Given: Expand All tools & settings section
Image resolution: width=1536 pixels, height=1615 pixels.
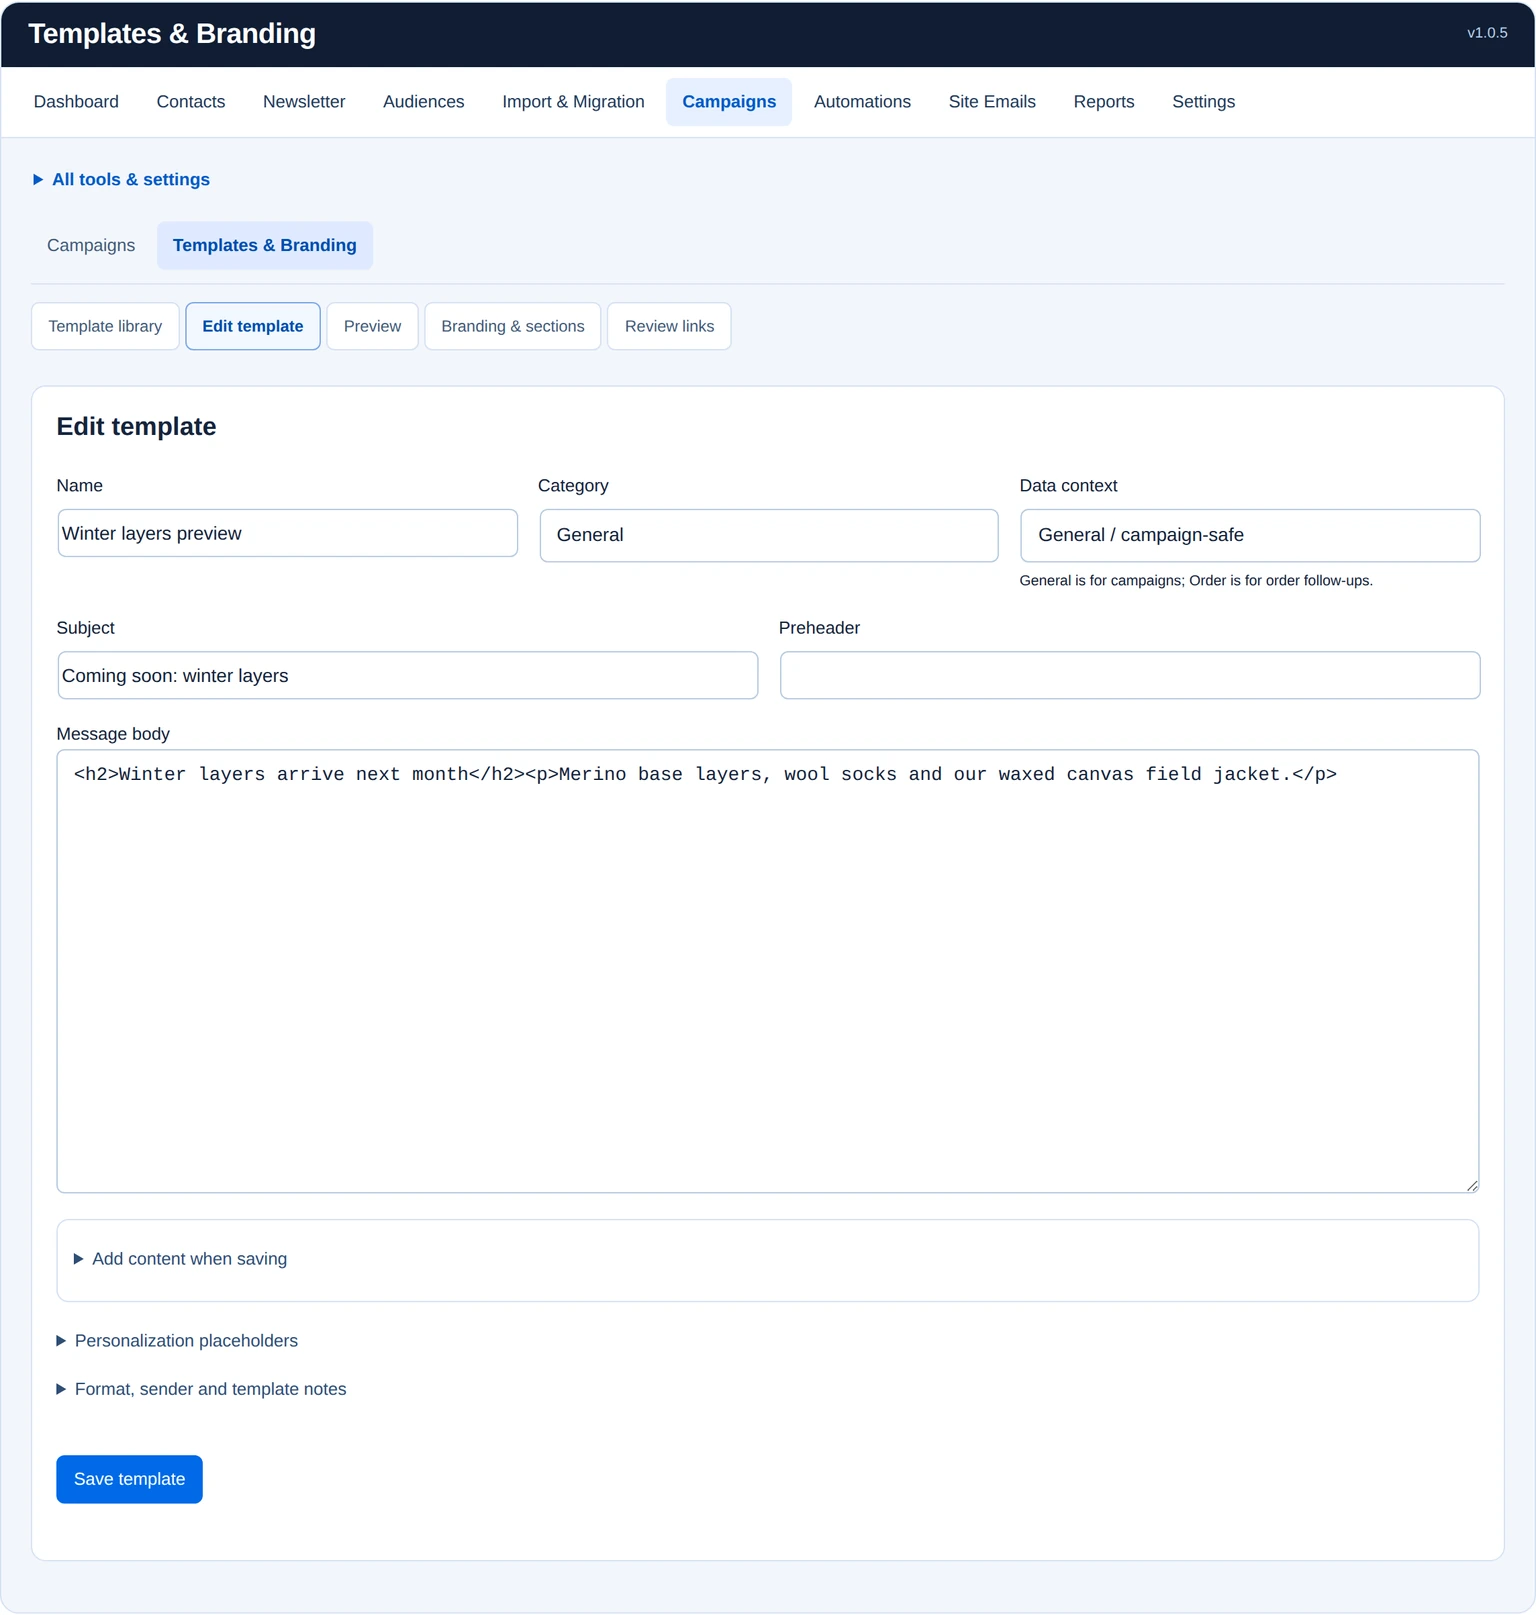Looking at the screenshot, I should point(121,180).
